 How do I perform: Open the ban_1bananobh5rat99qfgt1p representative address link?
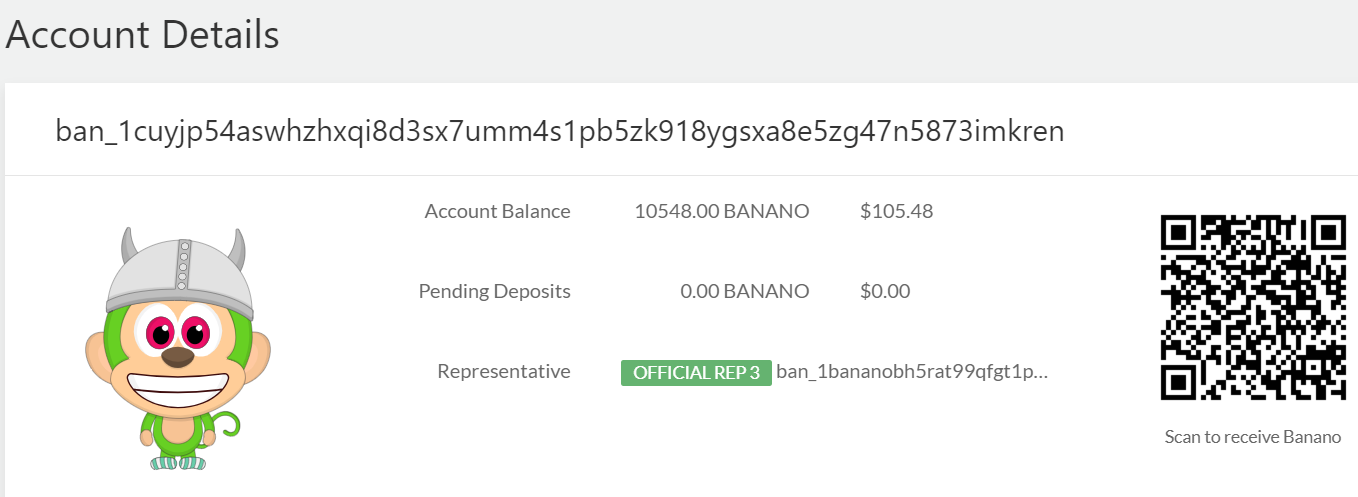pos(912,373)
